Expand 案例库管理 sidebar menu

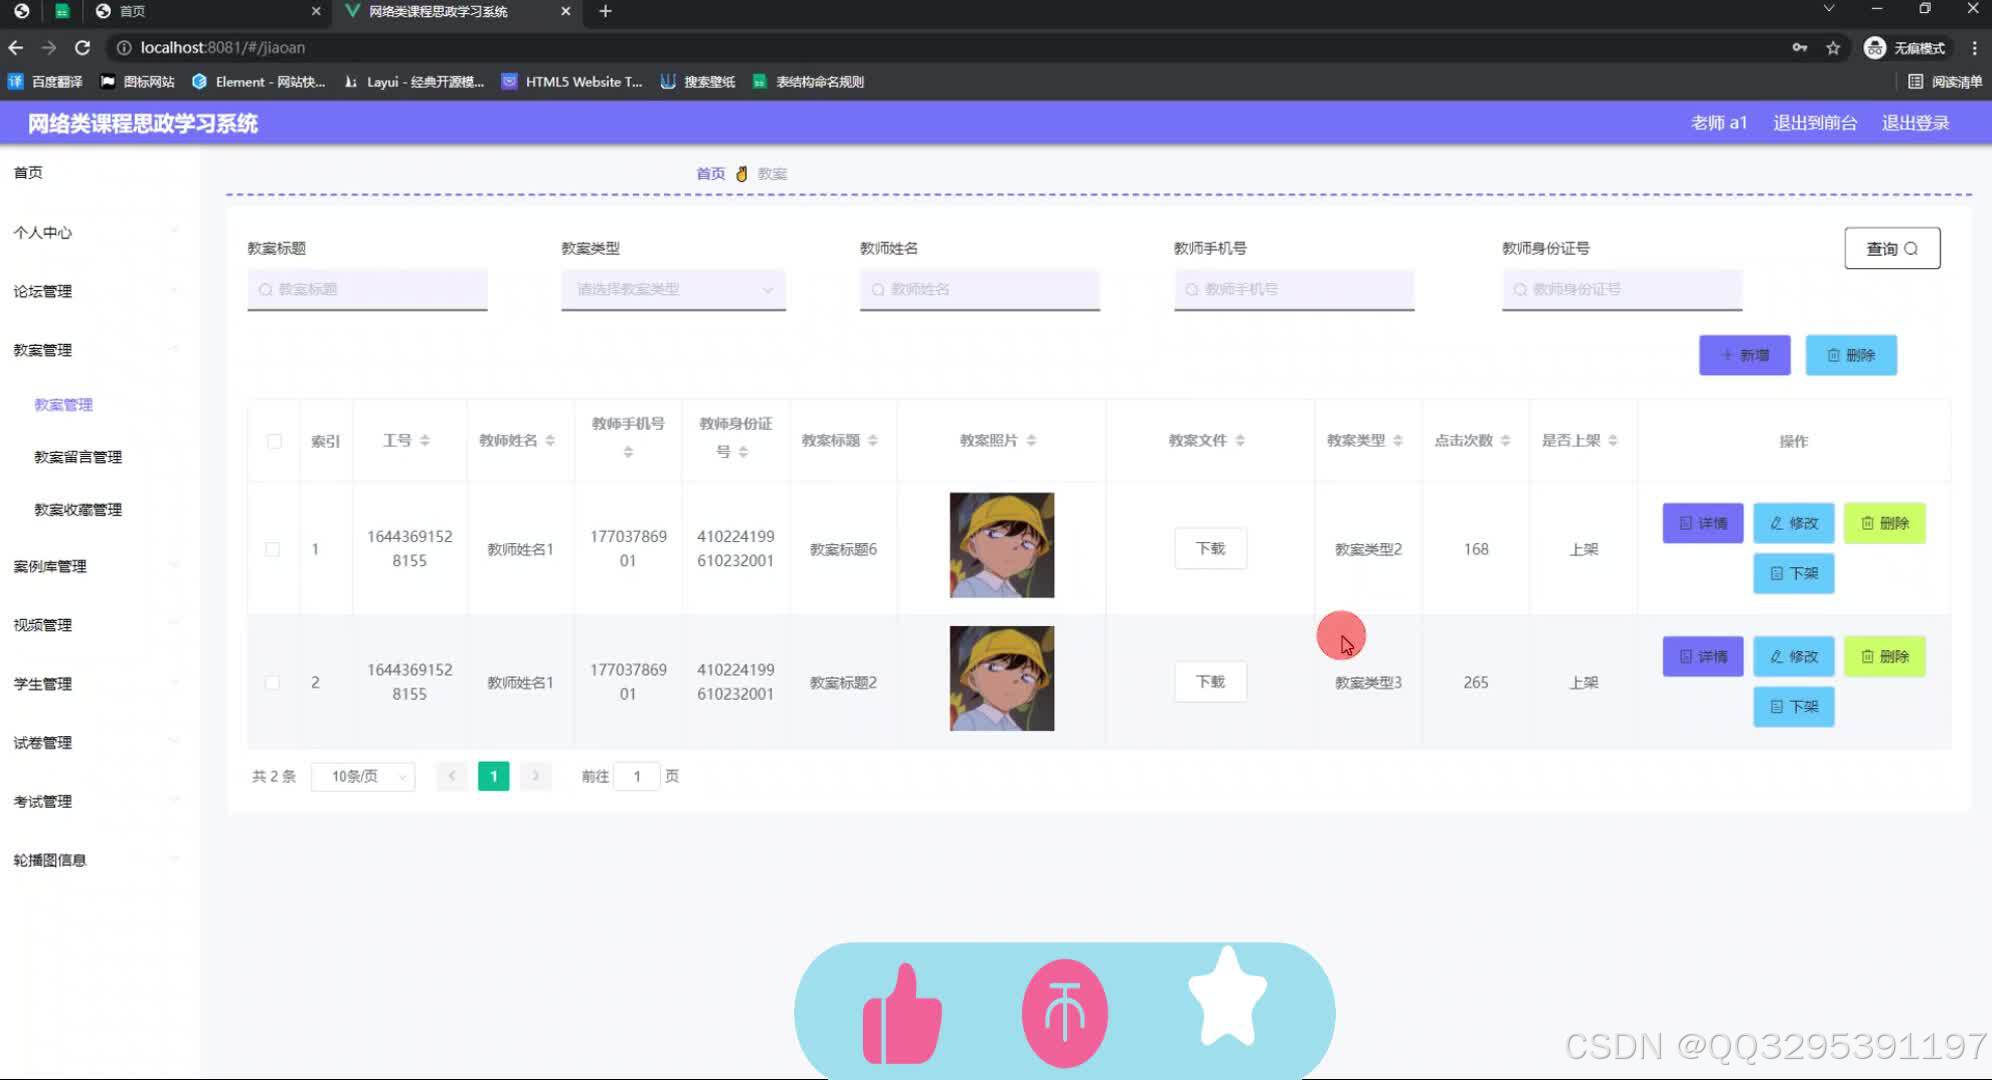pos(98,566)
